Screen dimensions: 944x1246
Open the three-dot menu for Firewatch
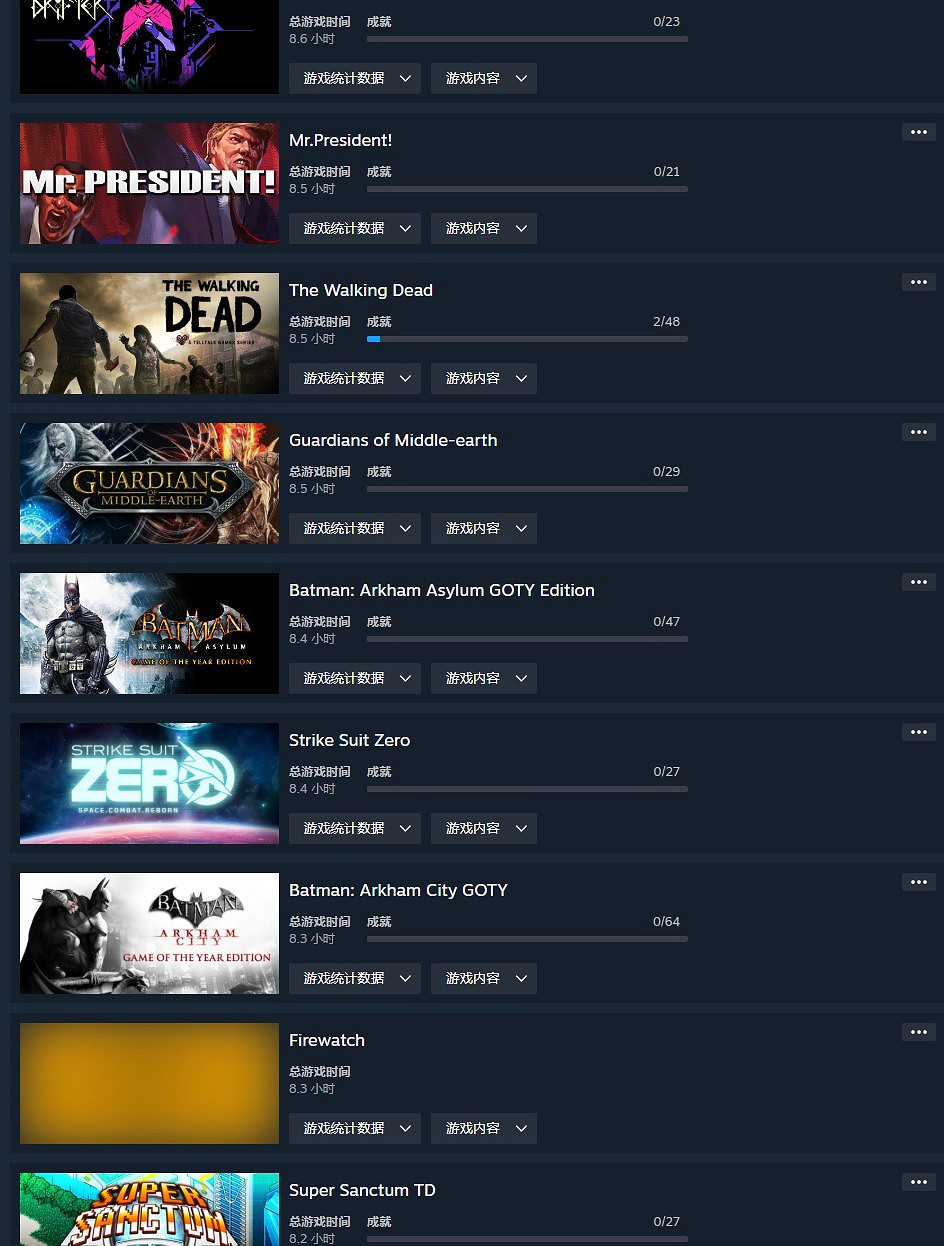click(x=918, y=1032)
